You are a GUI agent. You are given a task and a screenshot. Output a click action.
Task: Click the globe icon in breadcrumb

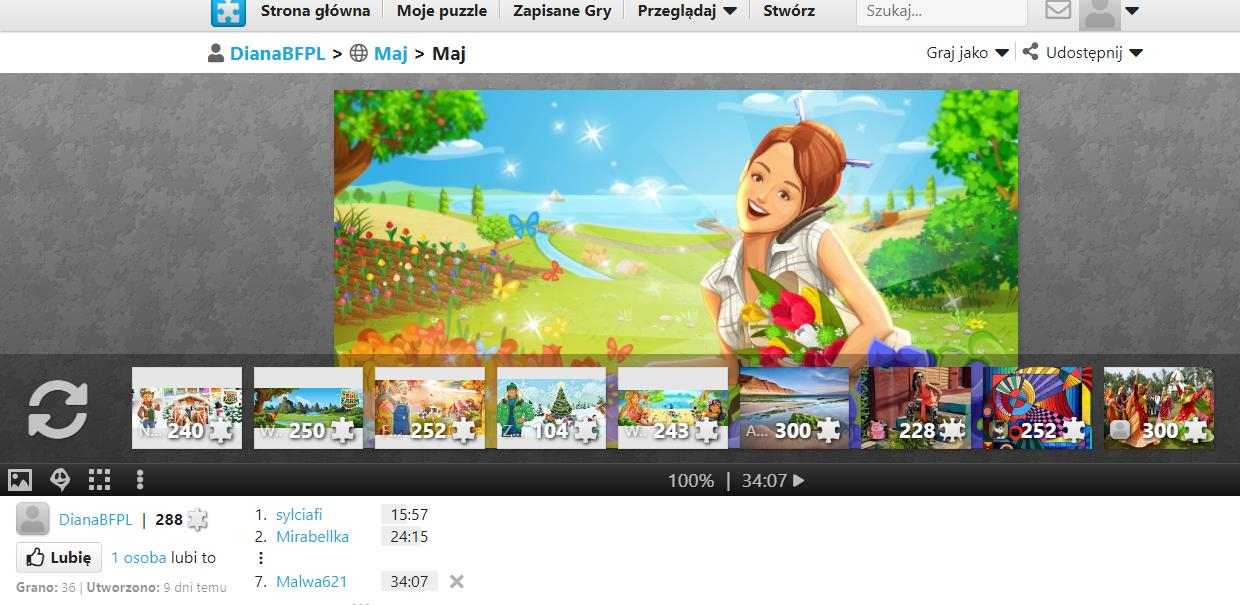pos(359,54)
